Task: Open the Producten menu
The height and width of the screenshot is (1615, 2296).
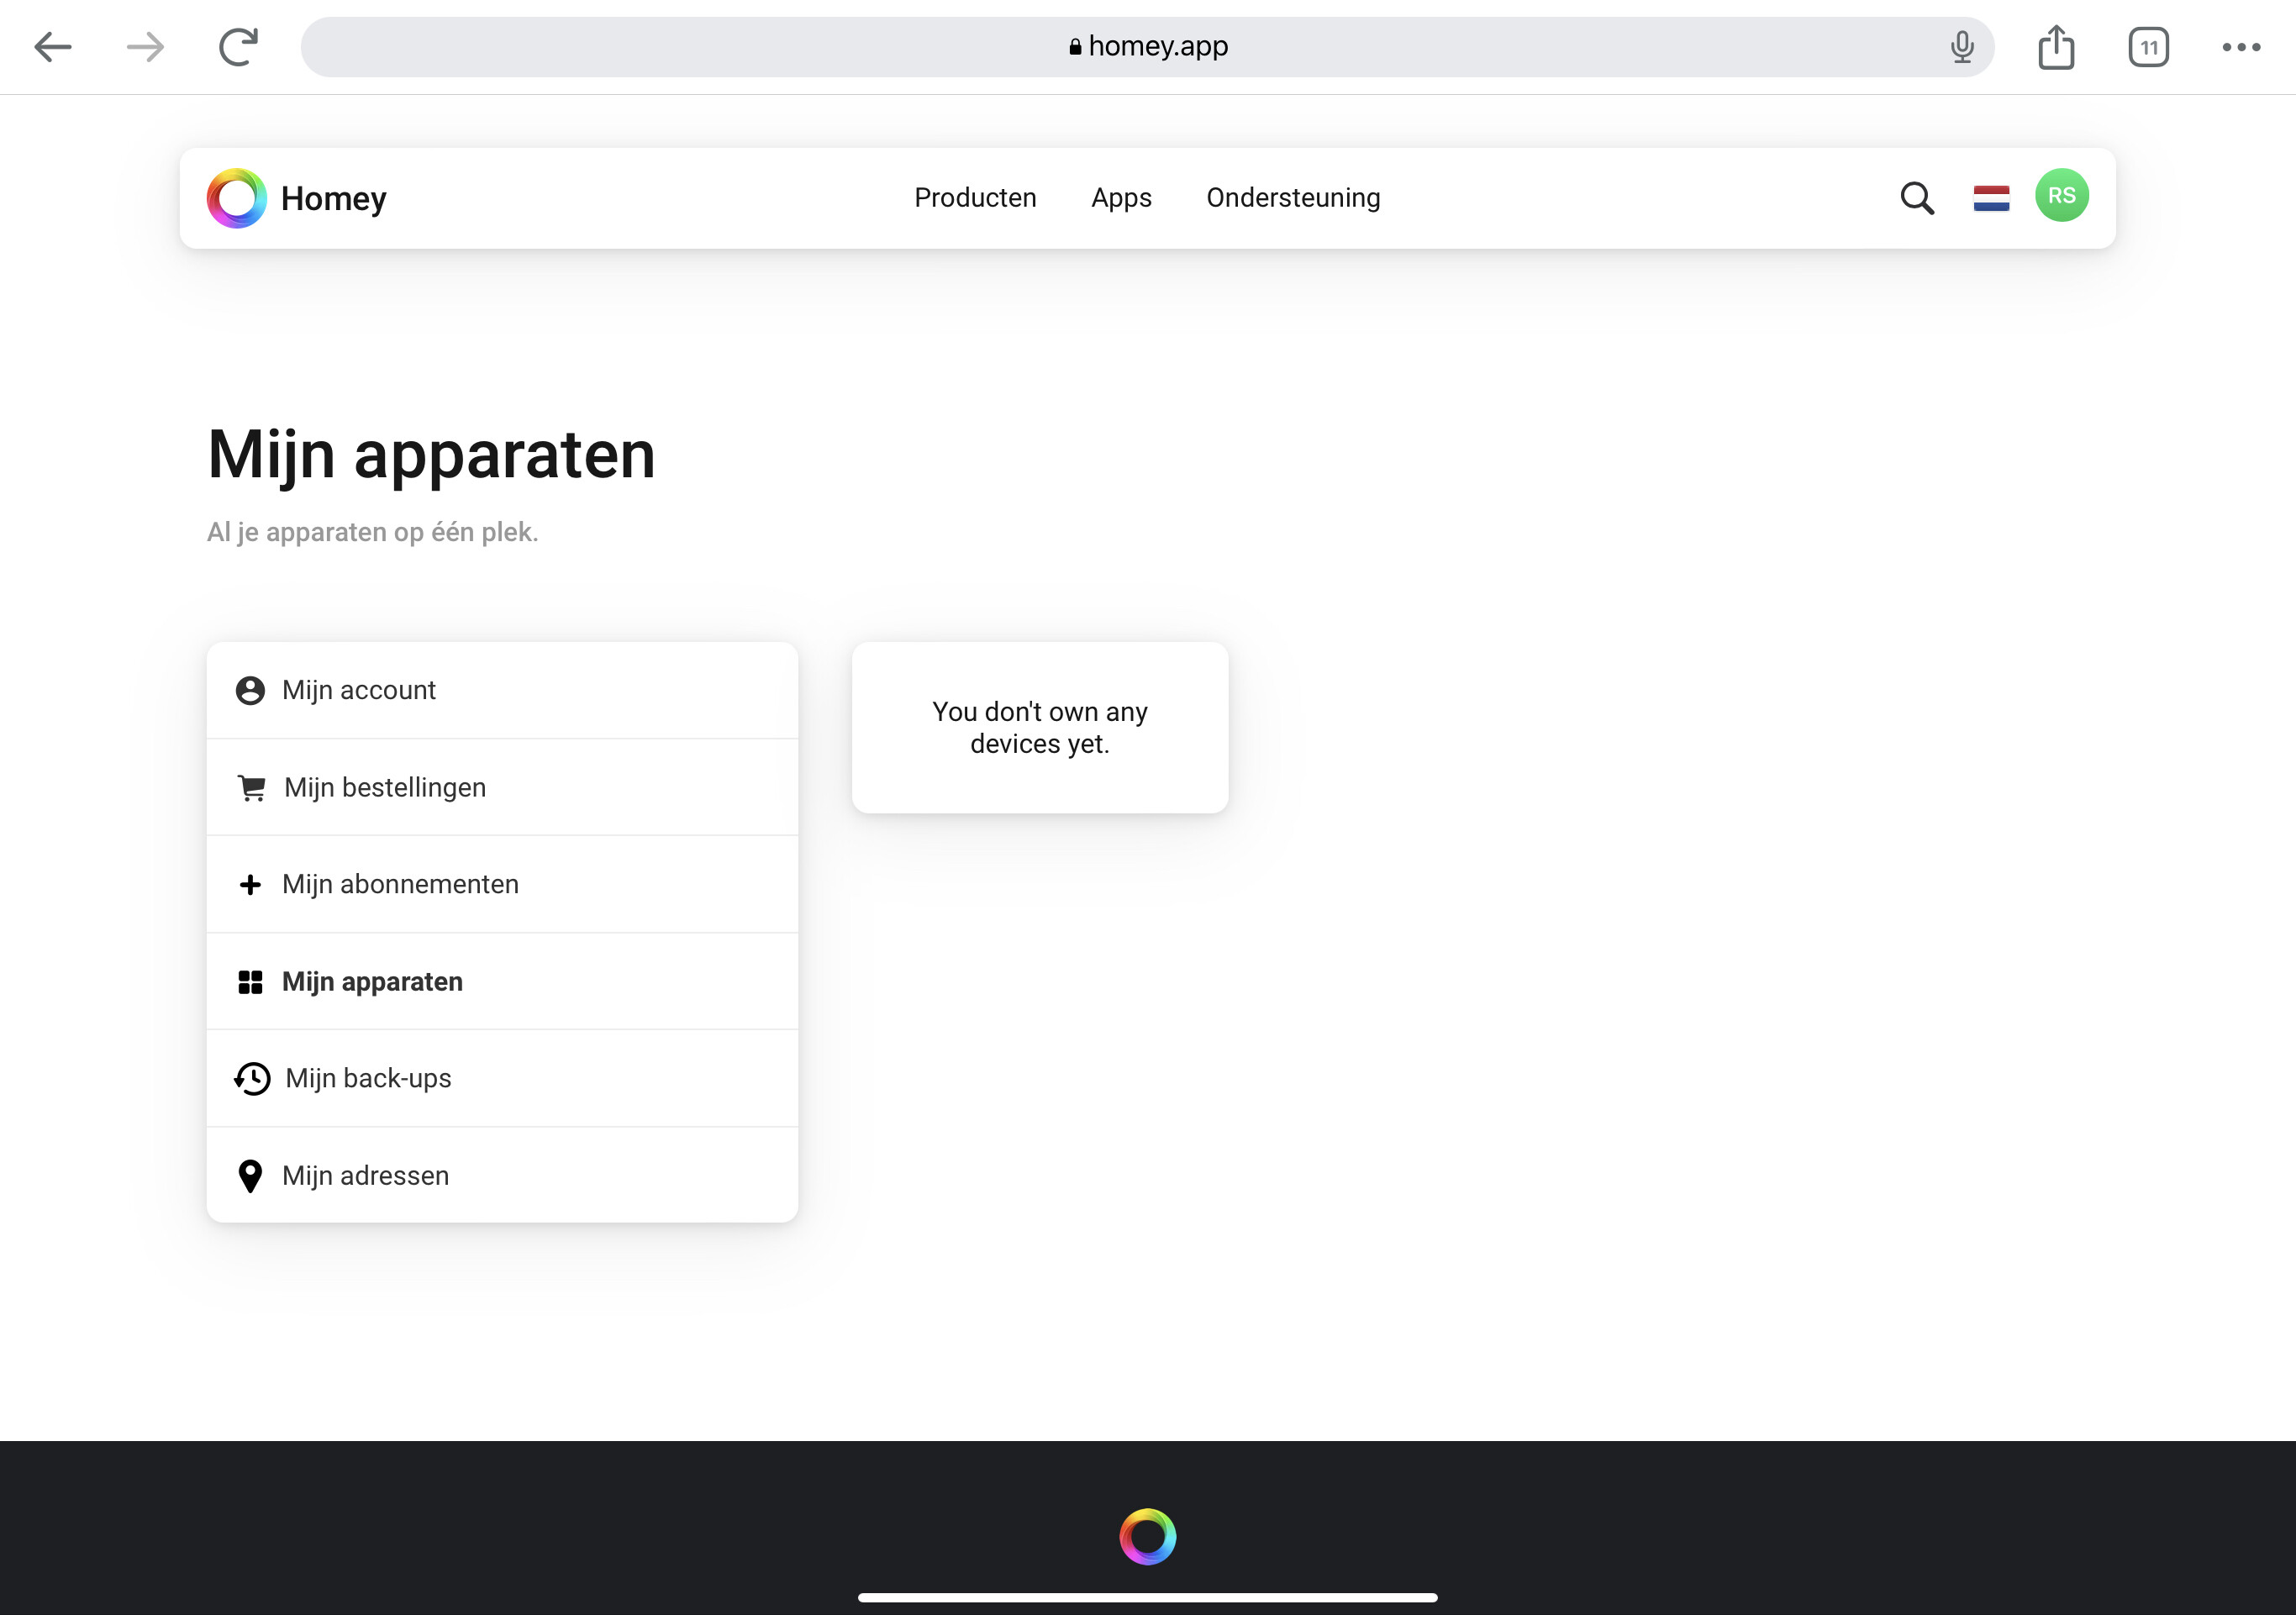Action: pos(975,198)
